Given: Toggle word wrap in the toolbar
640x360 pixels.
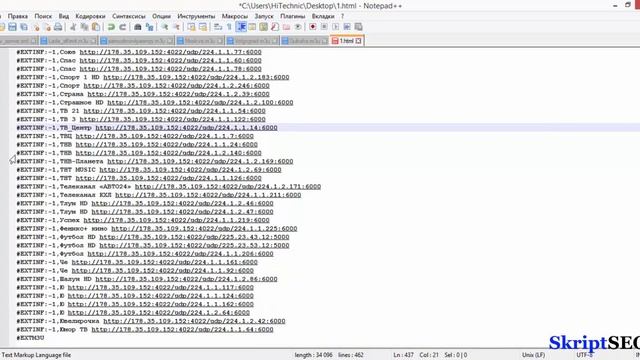Looking at the screenshot, I should [218, 27].
